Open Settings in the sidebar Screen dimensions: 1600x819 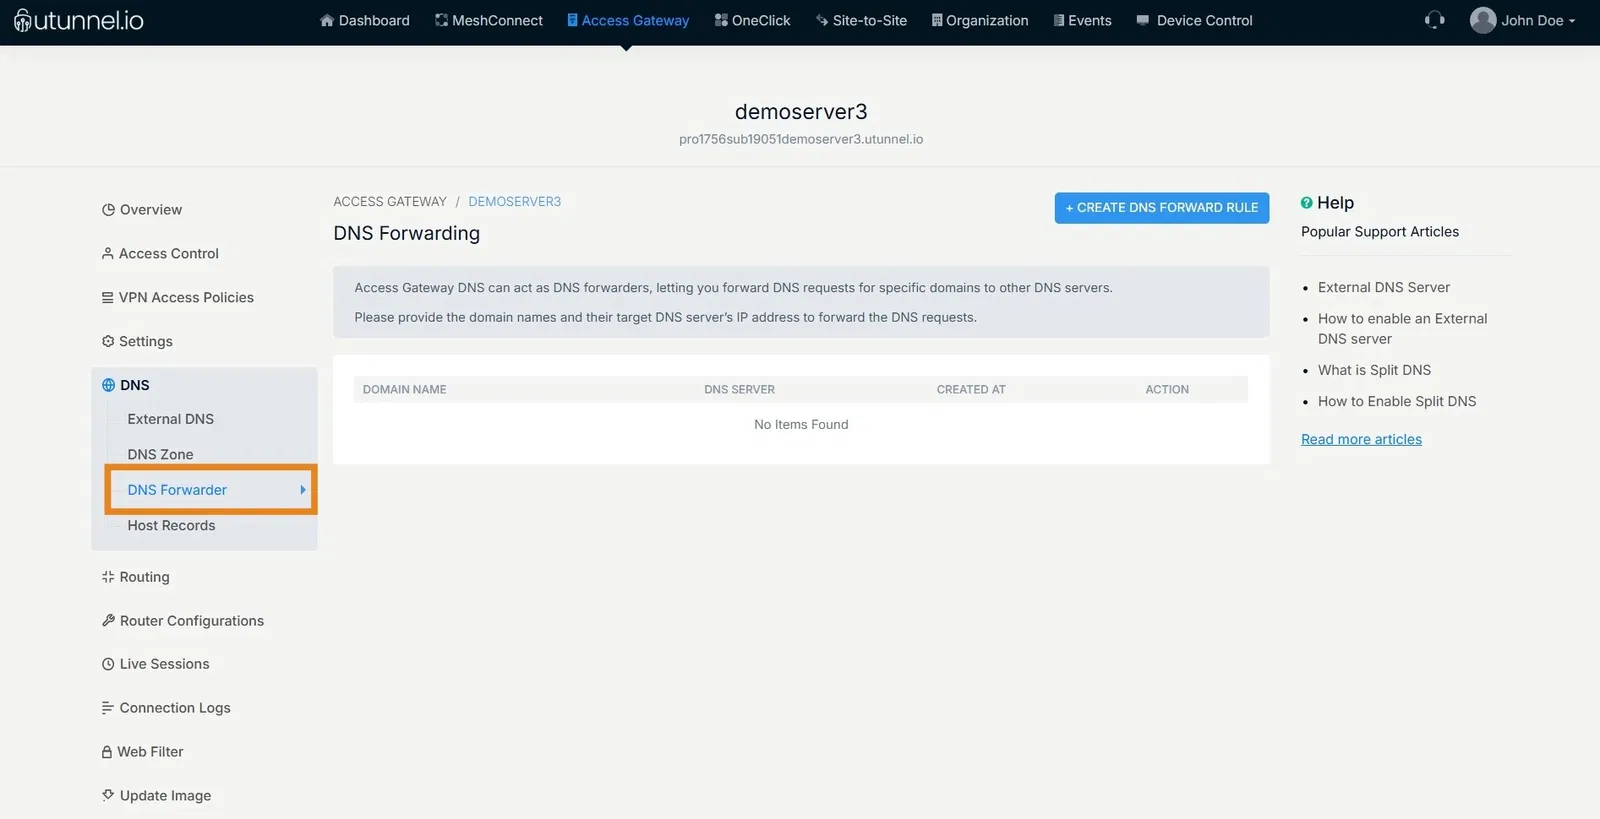coord(137,341)
